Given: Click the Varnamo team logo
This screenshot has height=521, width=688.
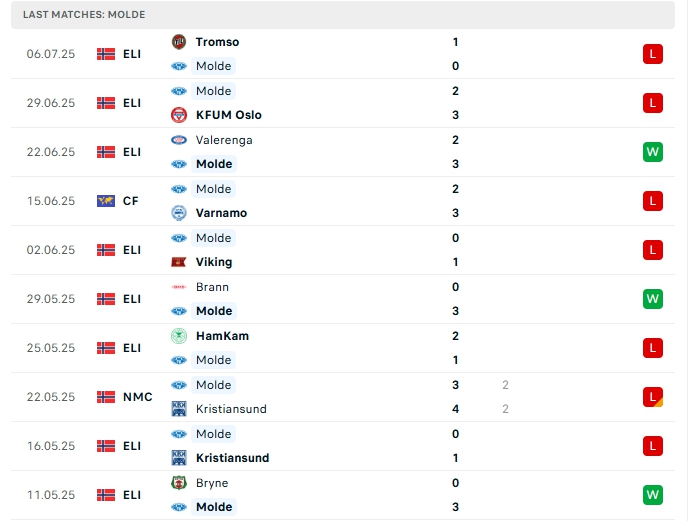Looking at the screenshot, I should coord(179,213).
